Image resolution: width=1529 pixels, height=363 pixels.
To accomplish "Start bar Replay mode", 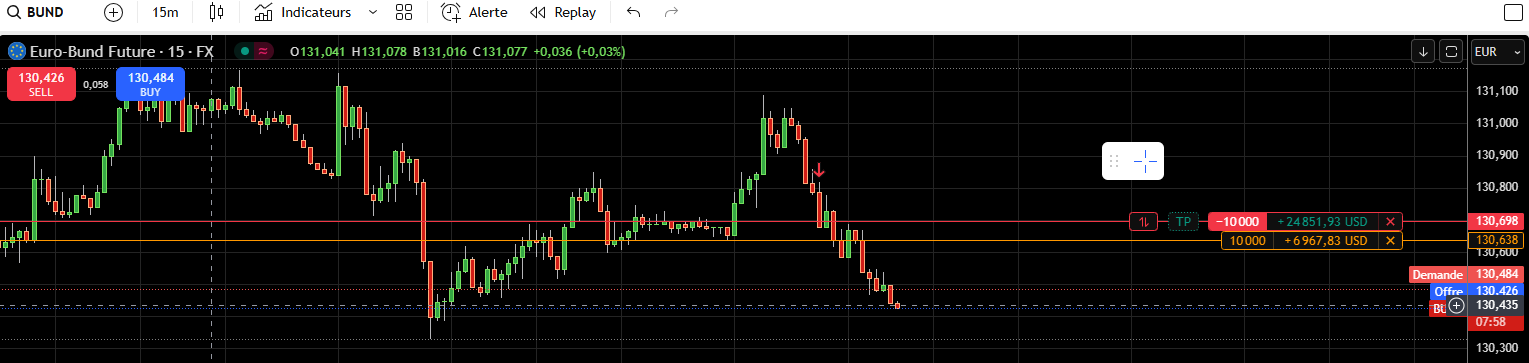I will 563,13.
